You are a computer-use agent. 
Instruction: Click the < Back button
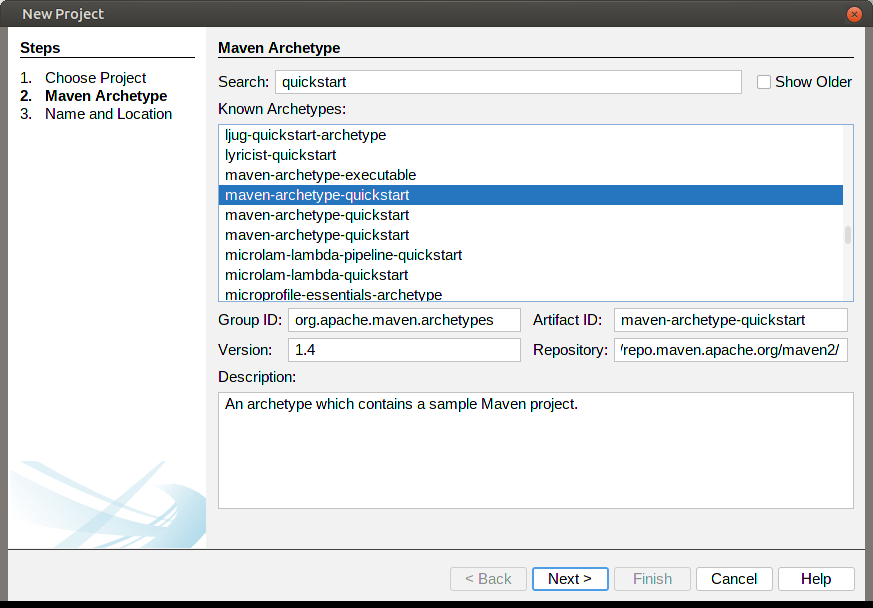(x=488, y=579)
